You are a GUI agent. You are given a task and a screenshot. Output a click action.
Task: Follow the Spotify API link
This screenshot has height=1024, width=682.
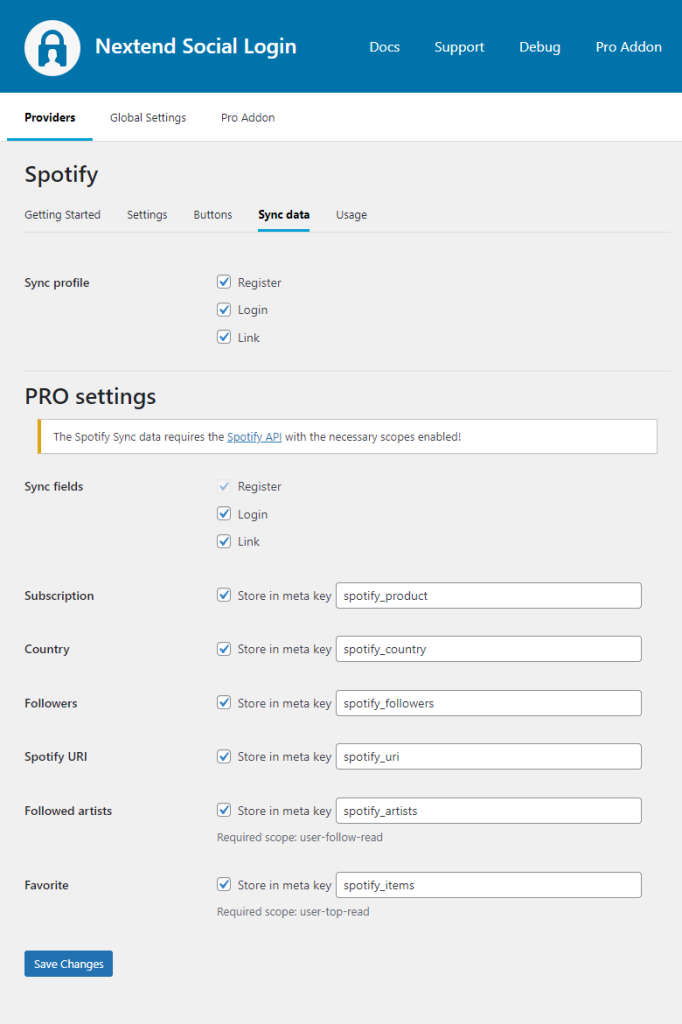pyautogui.click(x=254, y=437)
